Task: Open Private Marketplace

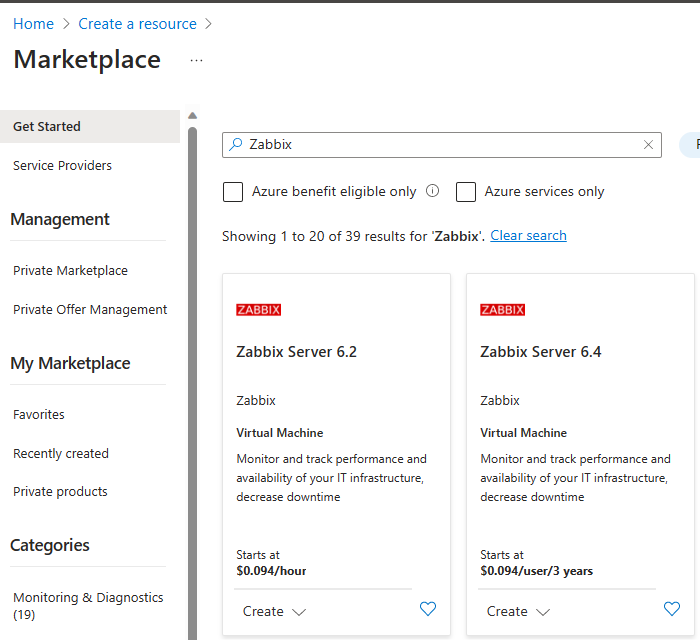Action: pos(70,270)
